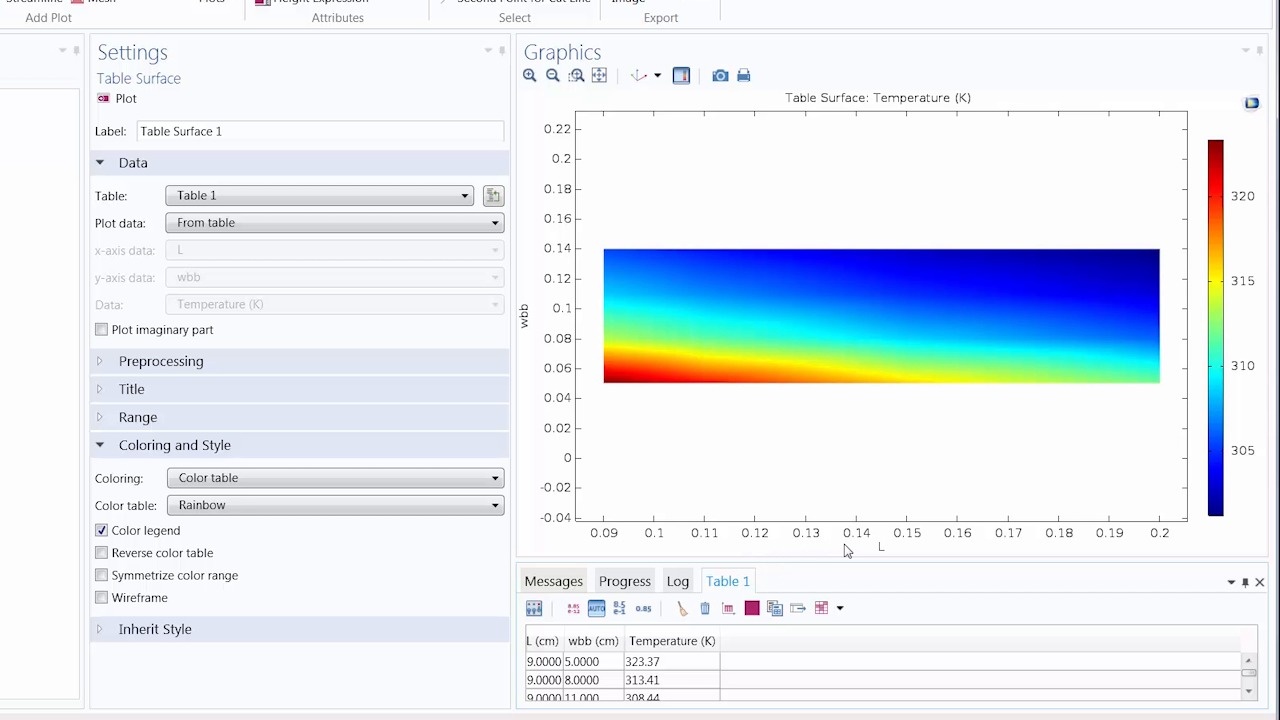Click the wbb (cm) column header
This screenshot has width=1280, height=720.
(x=594, y=641)
